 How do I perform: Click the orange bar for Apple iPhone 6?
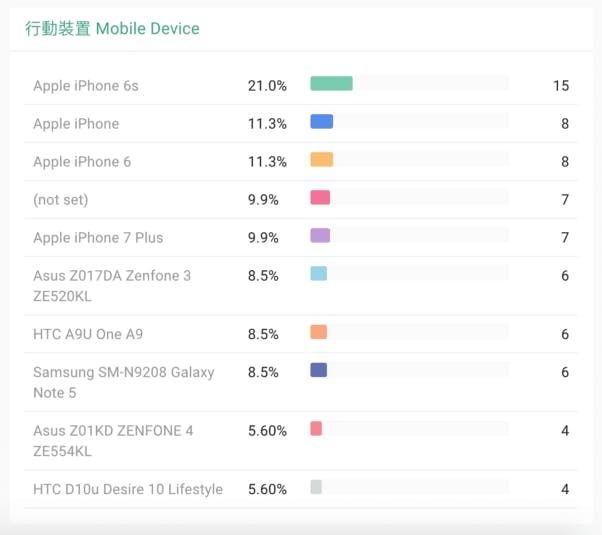pyautogui.click(x=321, y=160)
